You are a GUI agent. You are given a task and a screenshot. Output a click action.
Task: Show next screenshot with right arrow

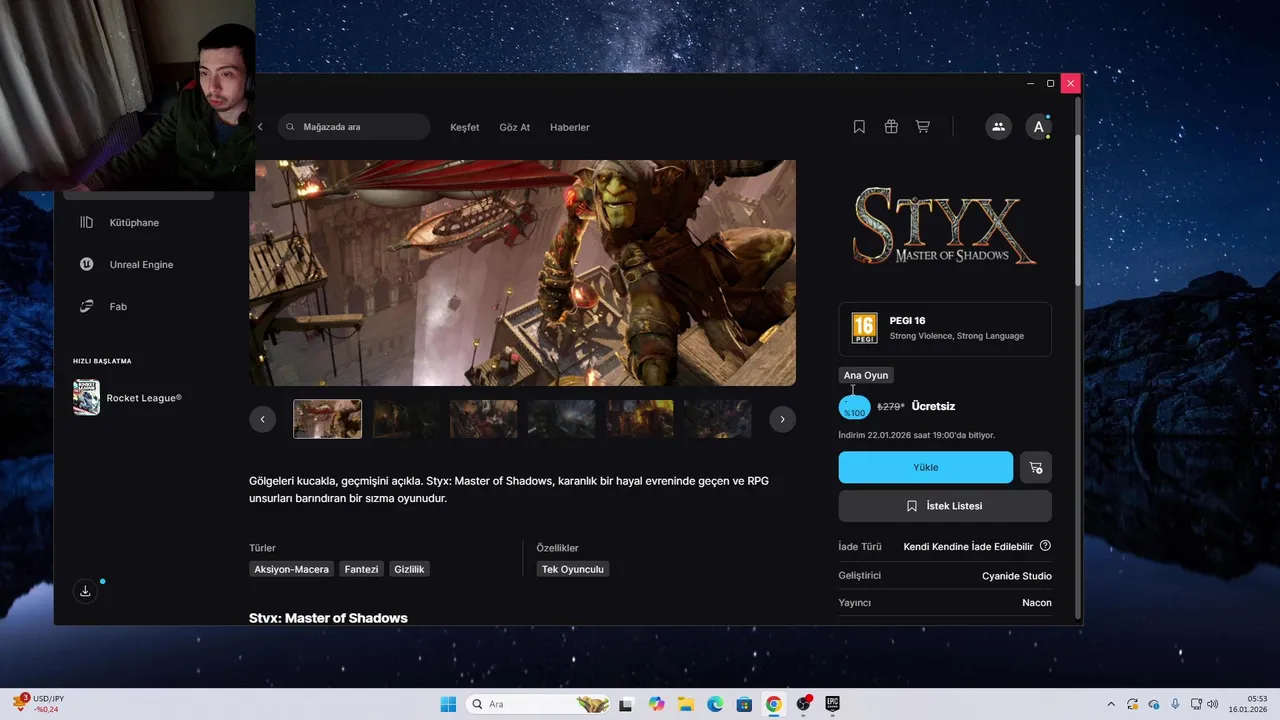click(782, 419)
